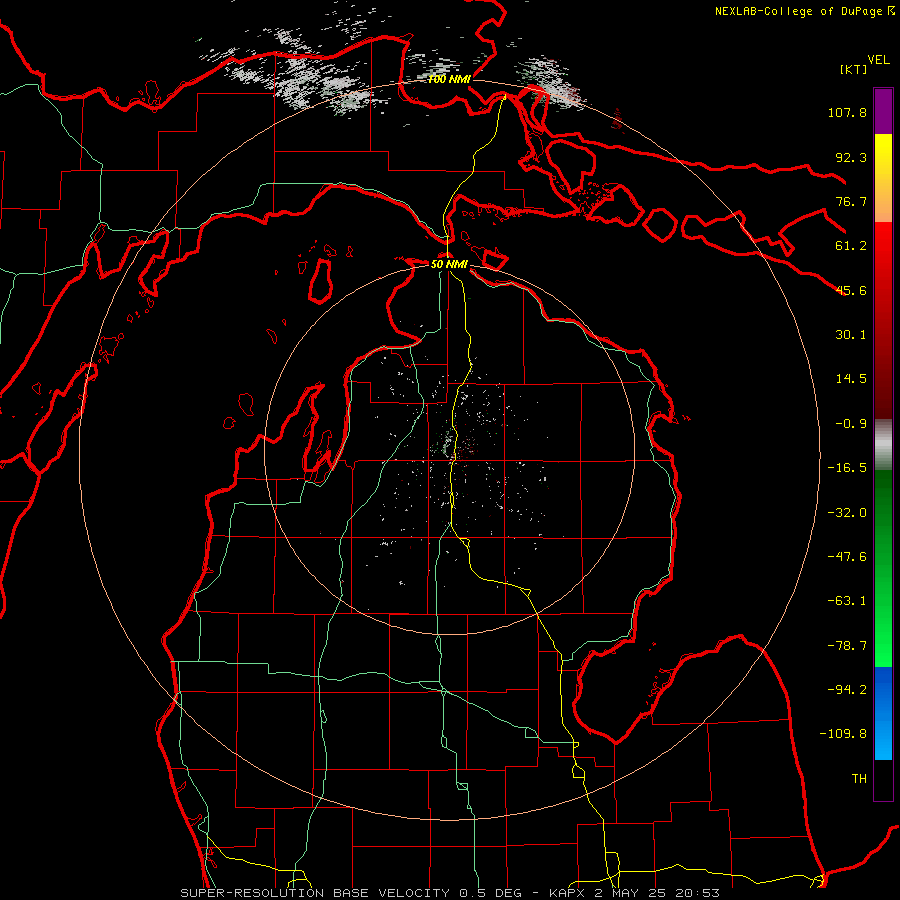Click the 107.8 scale value
Image resolution: width=900 pixels, height=900 pixels.
(x=847, y=112)
